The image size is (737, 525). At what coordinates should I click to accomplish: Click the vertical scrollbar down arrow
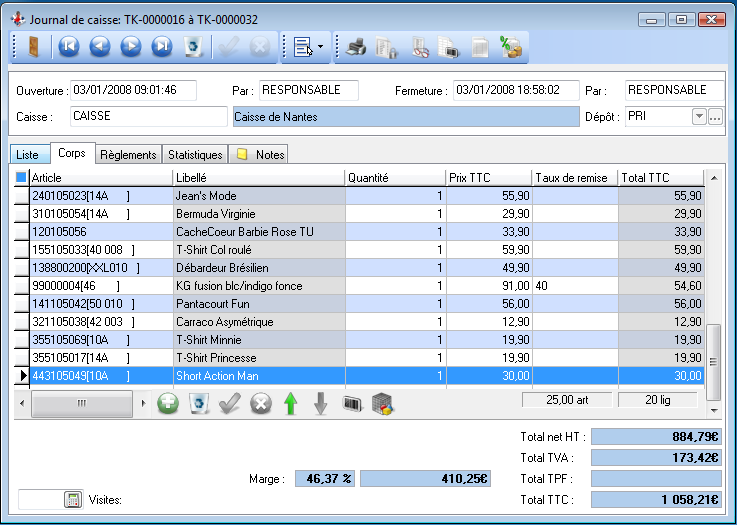coord(714,411)
